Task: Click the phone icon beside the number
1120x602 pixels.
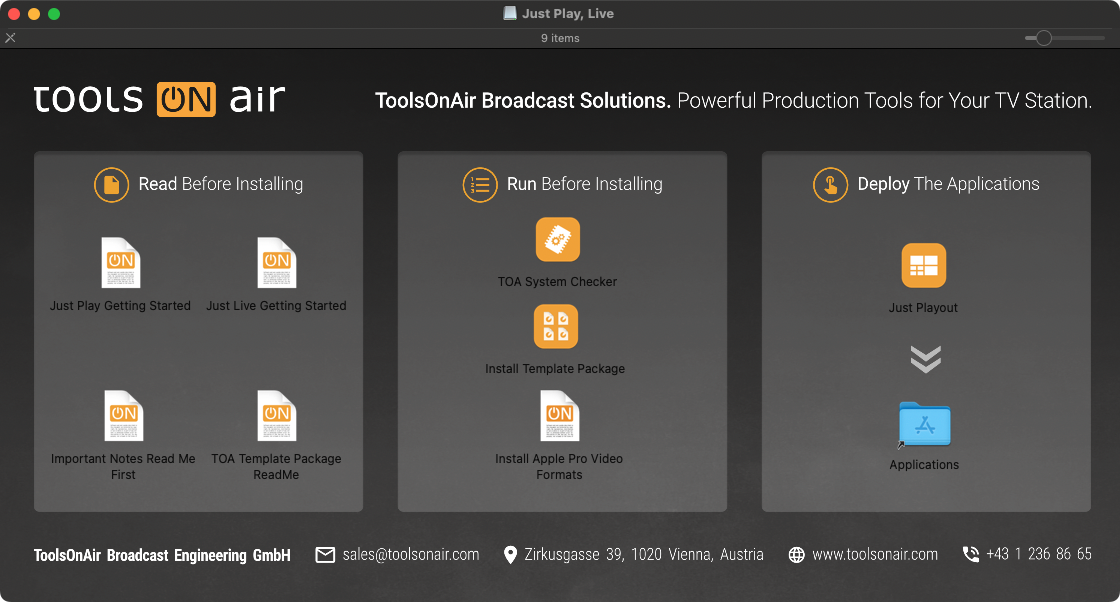Action: pyautogui.click(x=971, y=554)
